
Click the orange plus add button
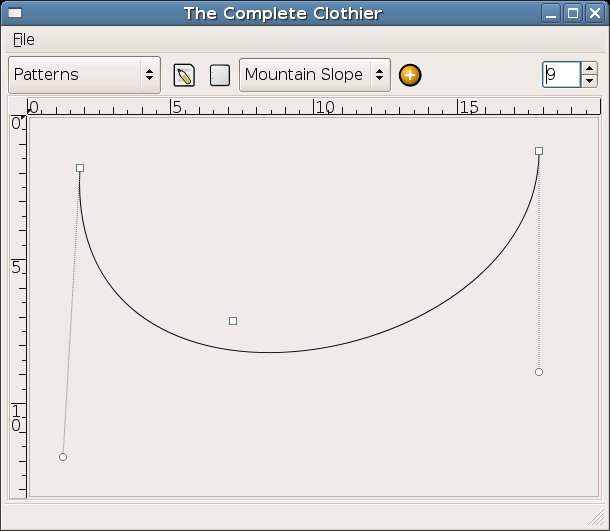pyautogui.click(x=410, y=75)
